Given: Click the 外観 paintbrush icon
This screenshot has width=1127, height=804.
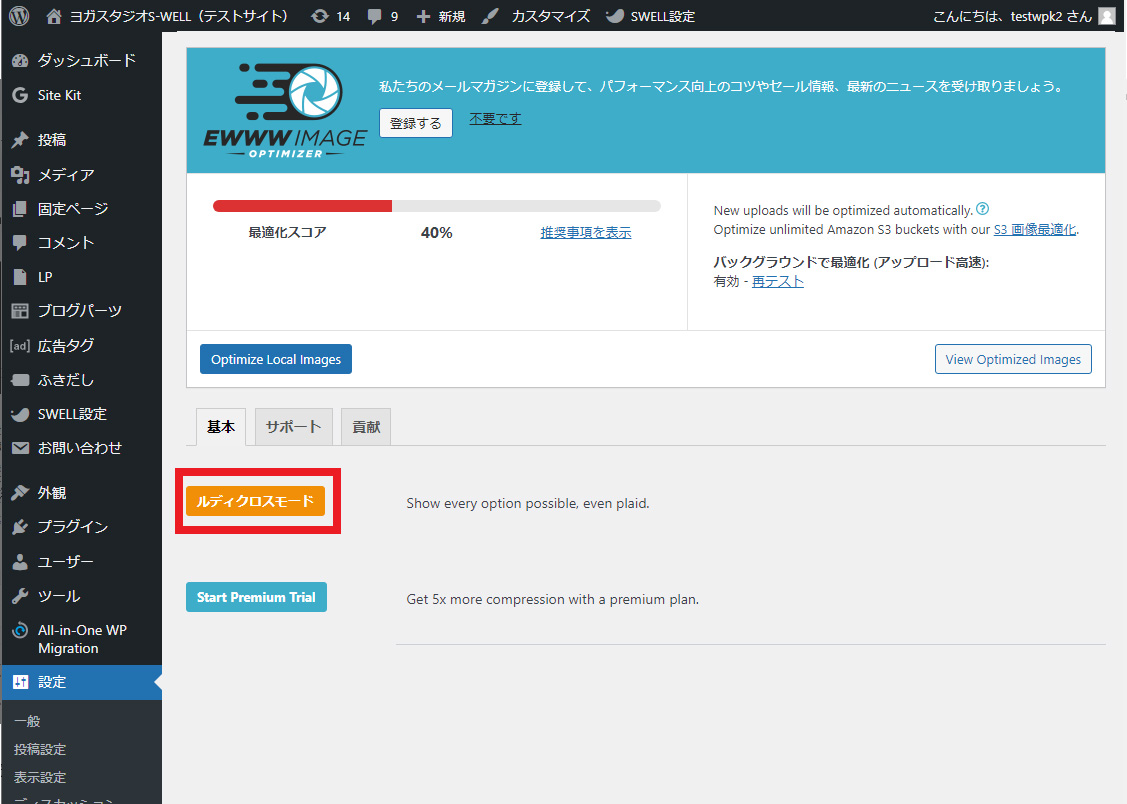Looking at the screenshot, I should [x=20, y=492].
